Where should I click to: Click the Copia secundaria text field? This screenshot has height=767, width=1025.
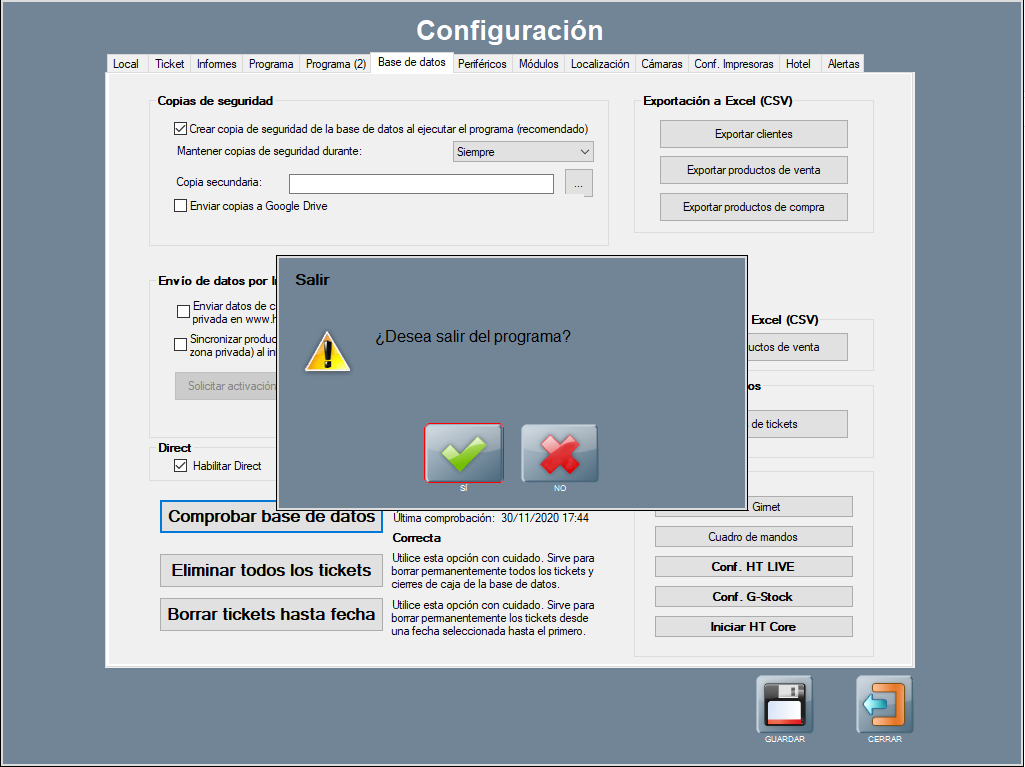[x=421, y=184]
